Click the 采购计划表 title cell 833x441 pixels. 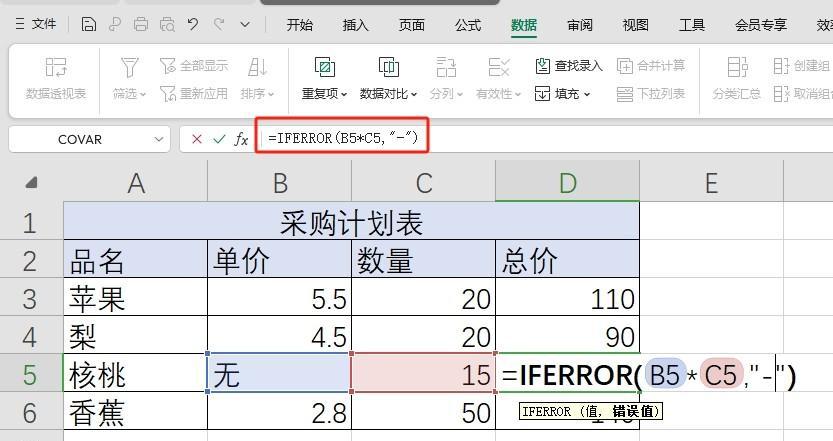click(x=351, y=221)
